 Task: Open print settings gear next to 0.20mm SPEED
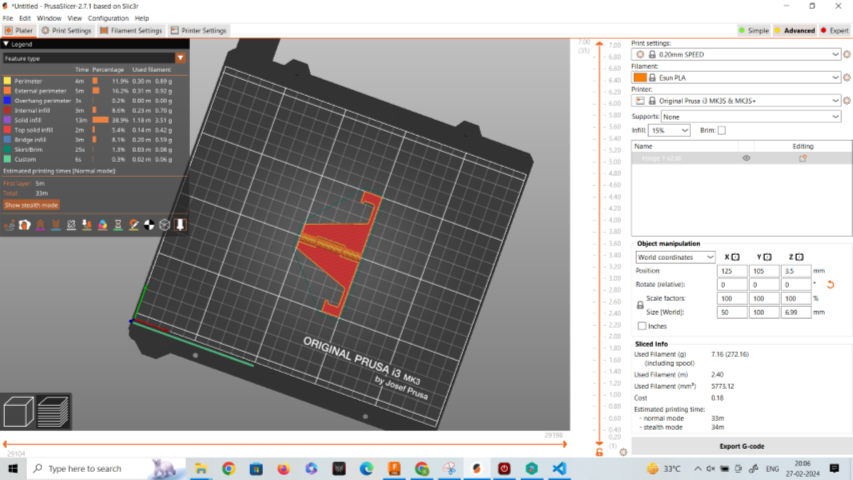(846, 54)
